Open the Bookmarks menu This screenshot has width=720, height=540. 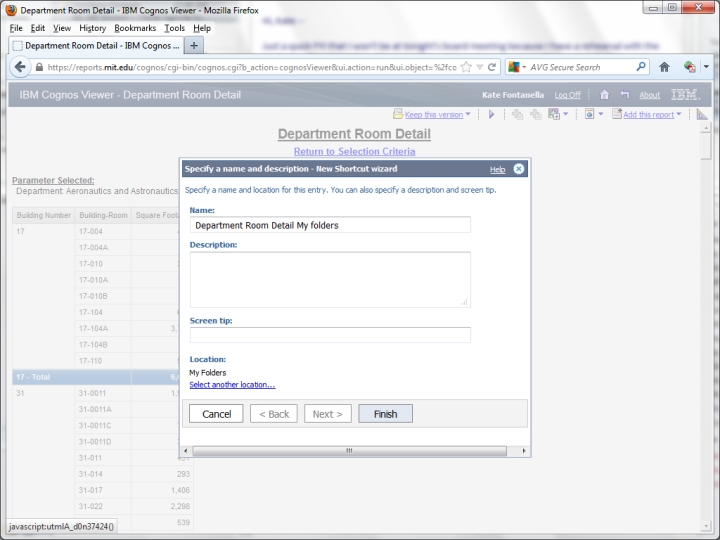pyautogui.click(x=135, y=28)
